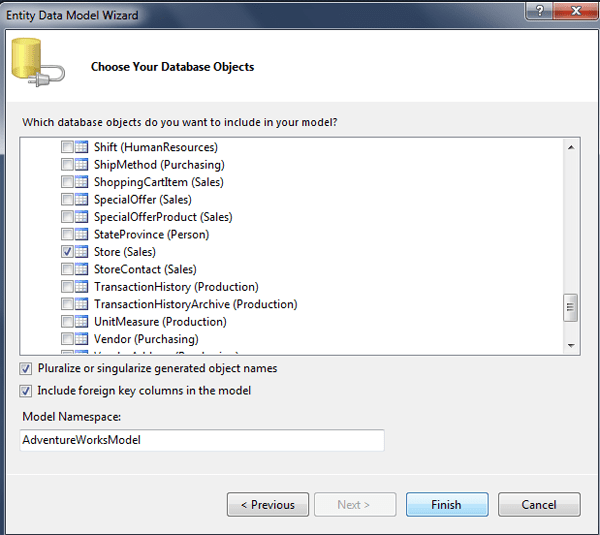Screen dimensions: 600x535
Task: Check the Vendor (Purchasing) checkbox
Action: pos(67,339)
